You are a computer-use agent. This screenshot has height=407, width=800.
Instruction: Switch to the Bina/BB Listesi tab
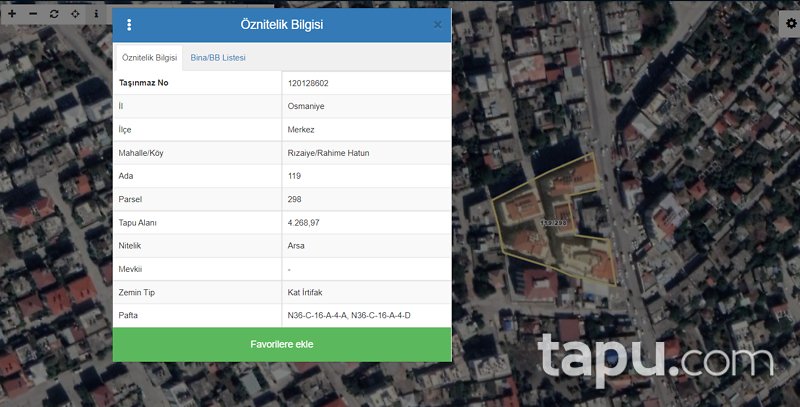[x=218, y=58]
